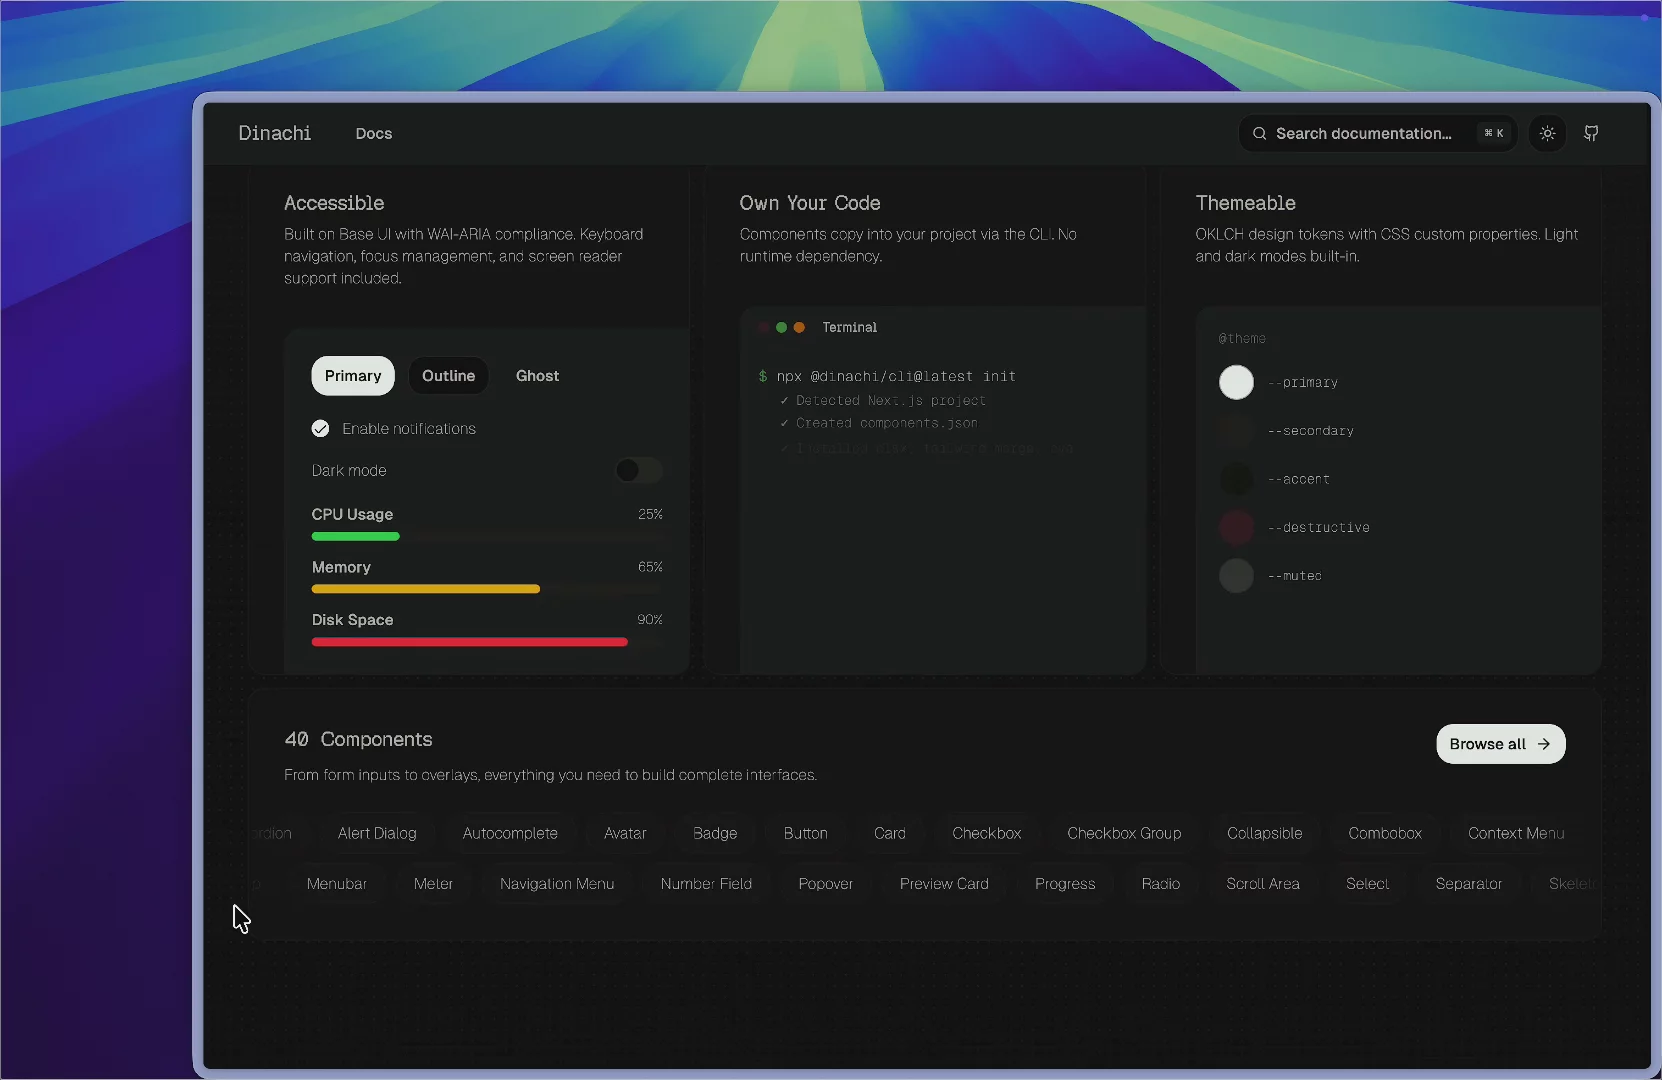This screenshot has width=1662, height=1080.
Task: Click the Primary button
Action: click(353, 376)
